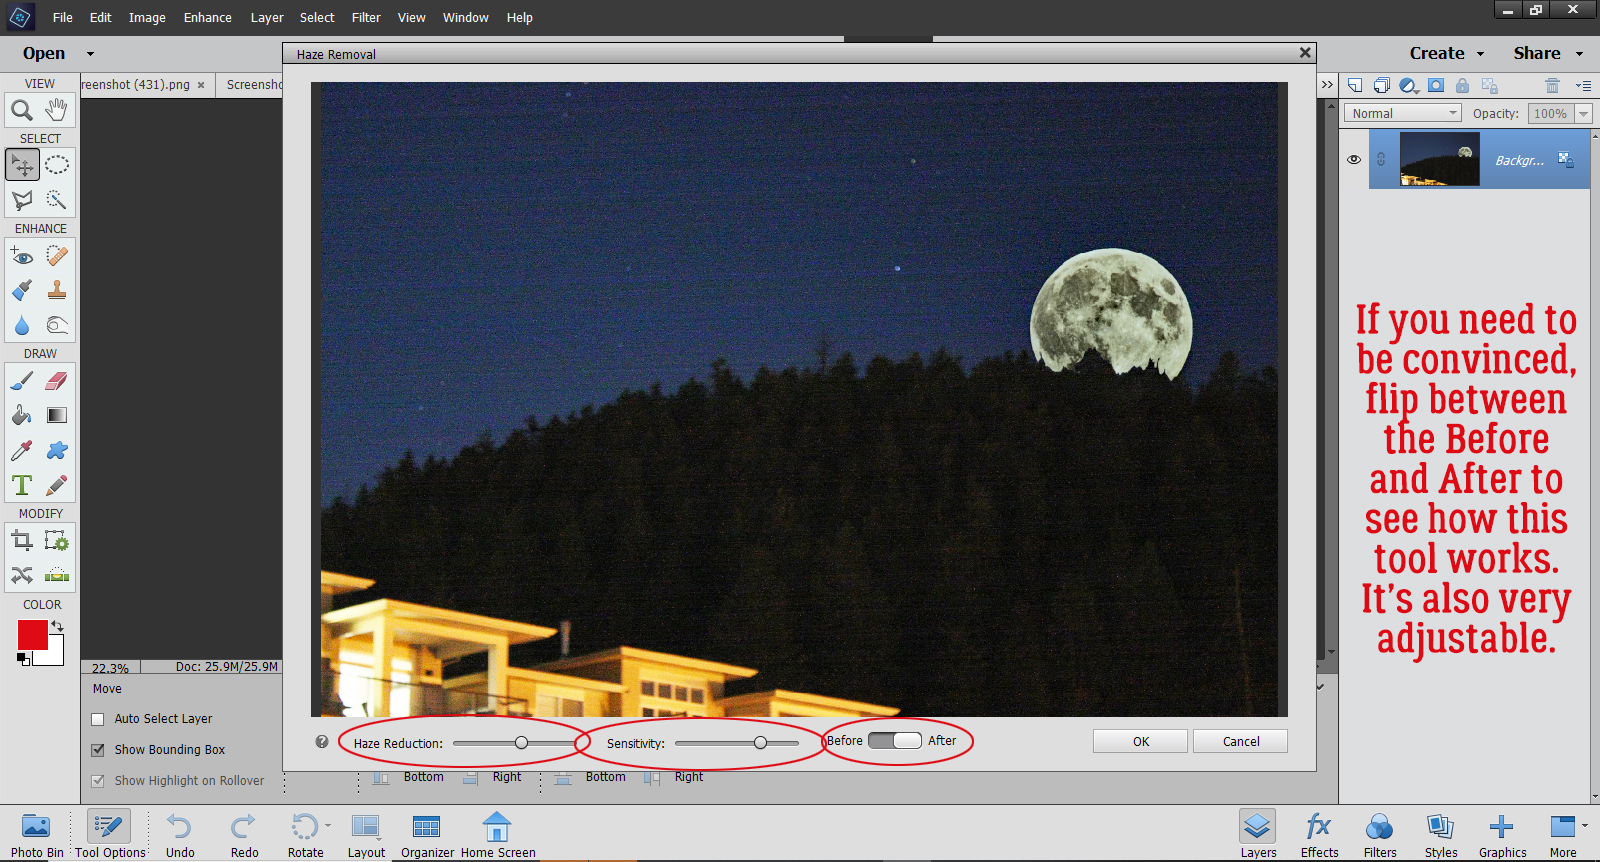
Task: Select the Red Eye Removal tool
Action: click(x=22, y=256)
